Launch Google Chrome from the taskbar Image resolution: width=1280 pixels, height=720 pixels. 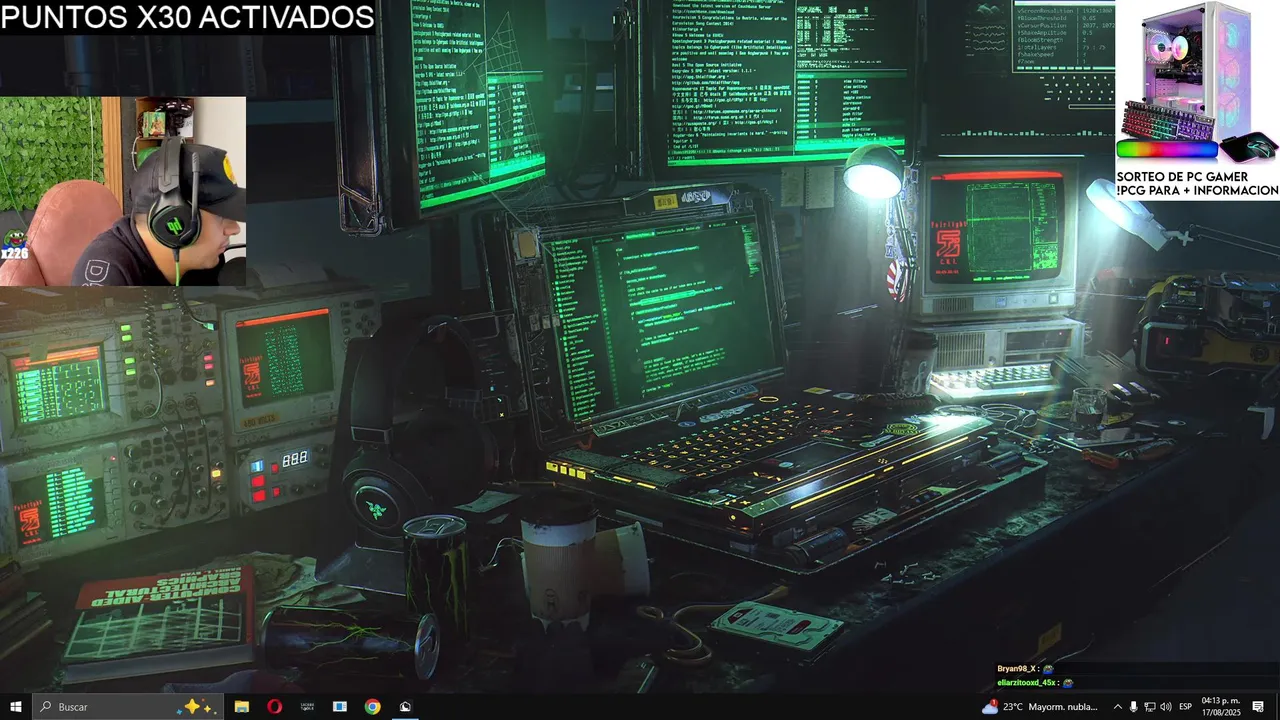click(x=372, y=707)
